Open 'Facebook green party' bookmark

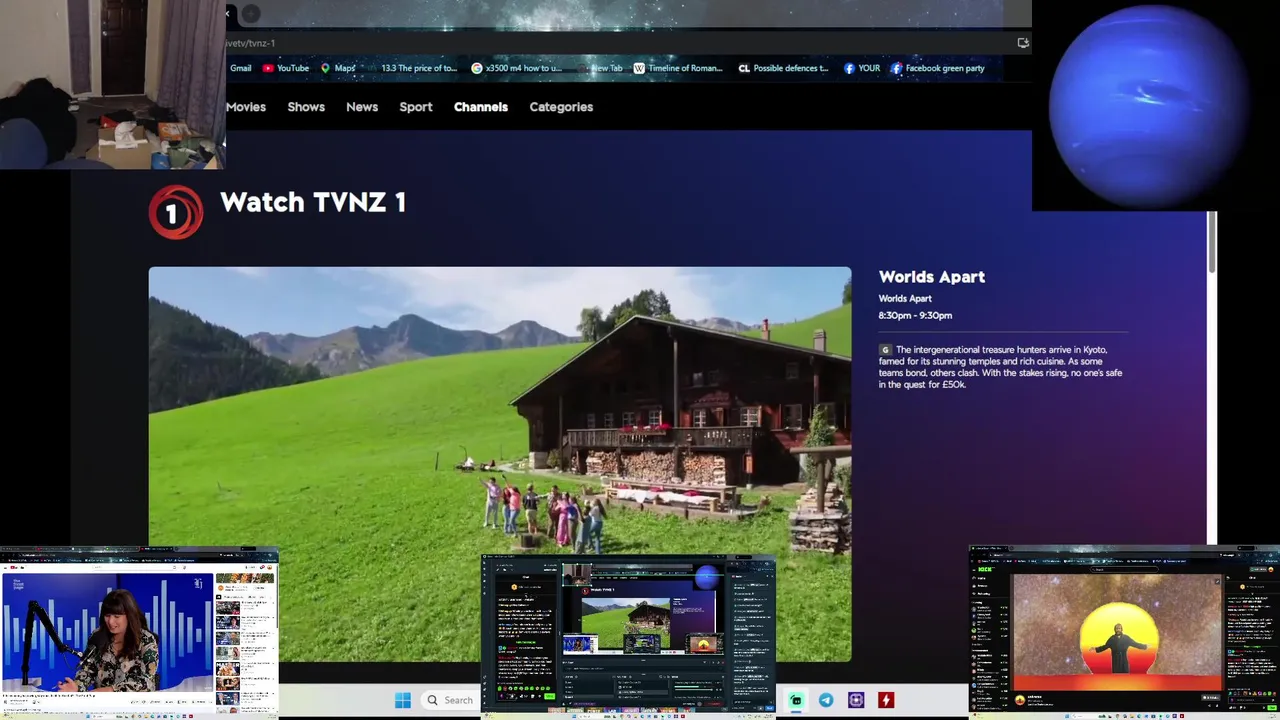937,68
